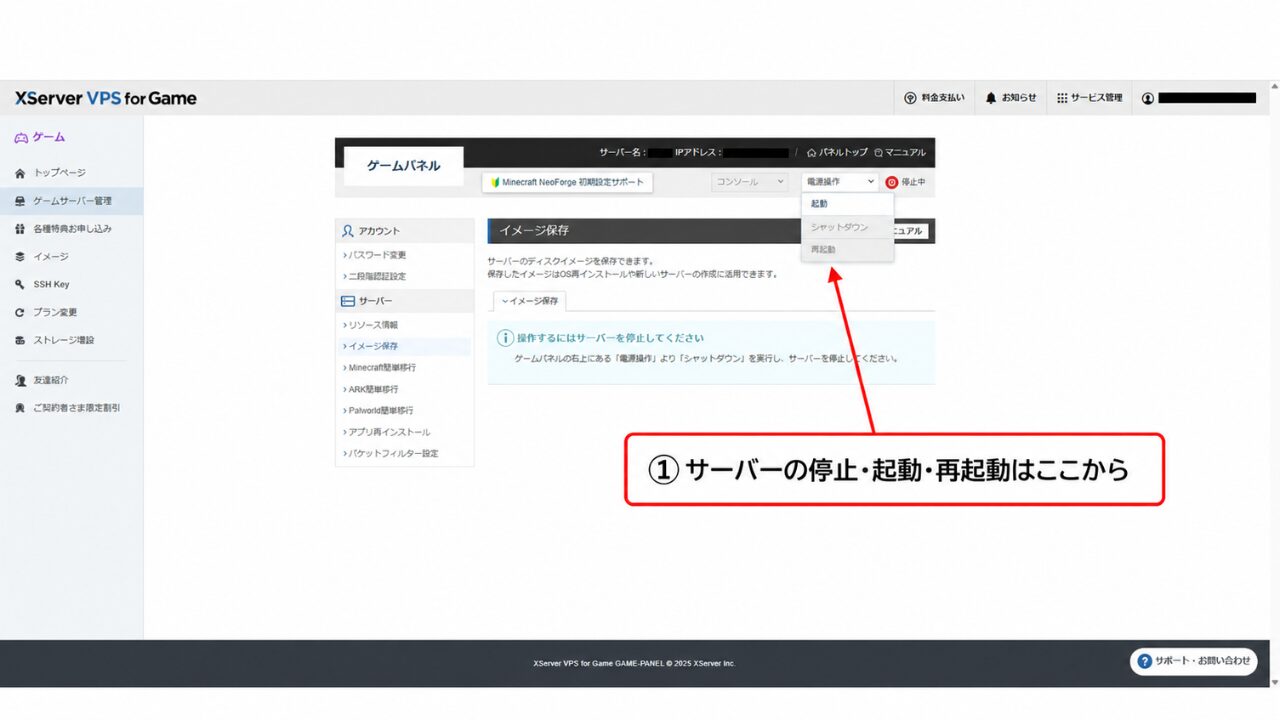Open ゲームサーバー管理 in the sidebar
The height and width of the screenshot is (720, 1280).
[71, 201]
